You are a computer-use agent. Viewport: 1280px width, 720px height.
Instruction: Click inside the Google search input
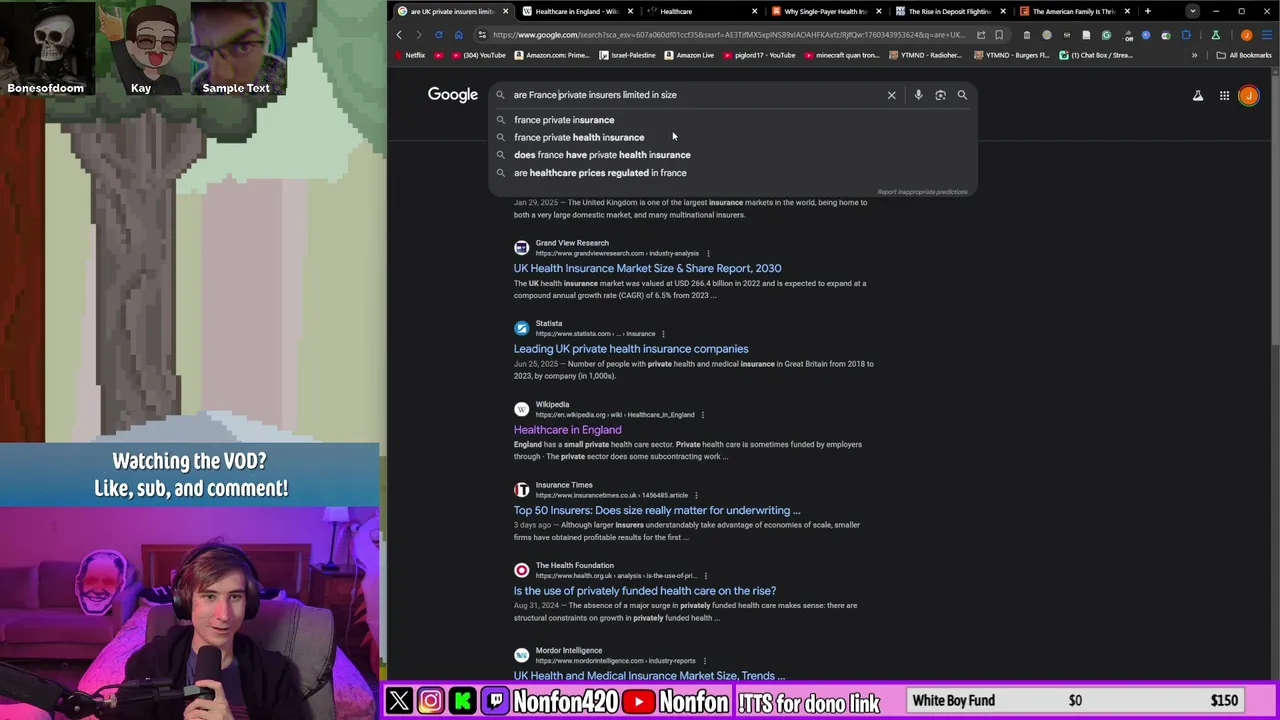click(x=695, y=95)
